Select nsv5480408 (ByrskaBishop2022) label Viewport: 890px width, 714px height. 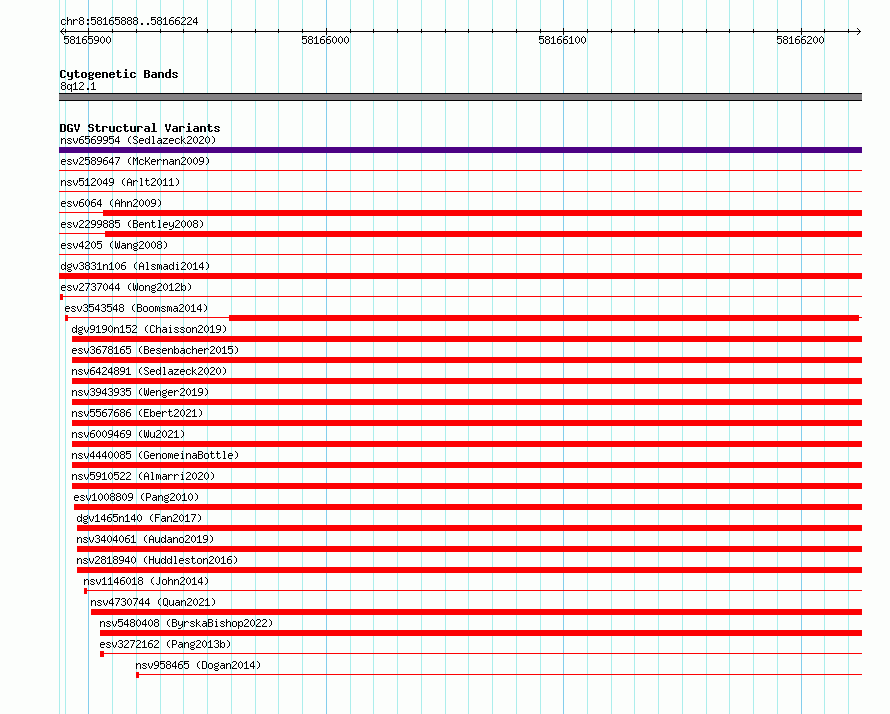(186, 623)
